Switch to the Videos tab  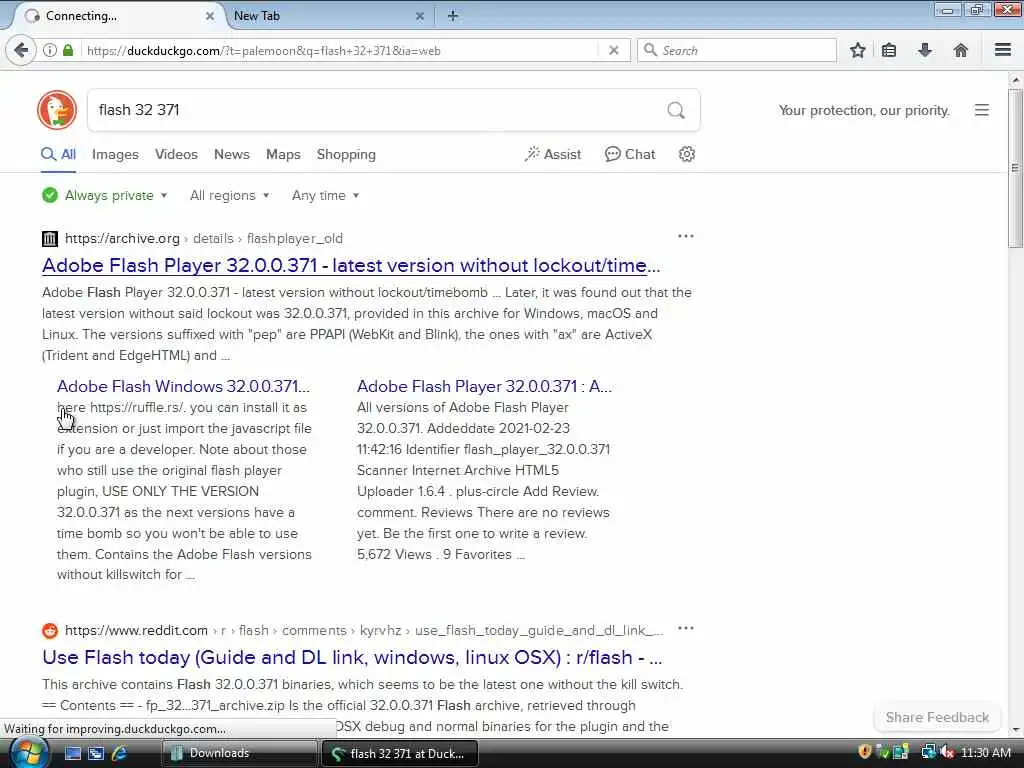[x=176, y=155]
